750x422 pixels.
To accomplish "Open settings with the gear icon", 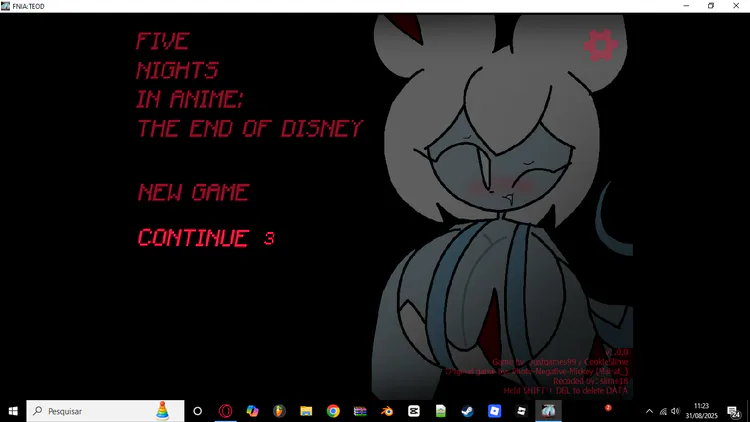I will pos(601,45).
